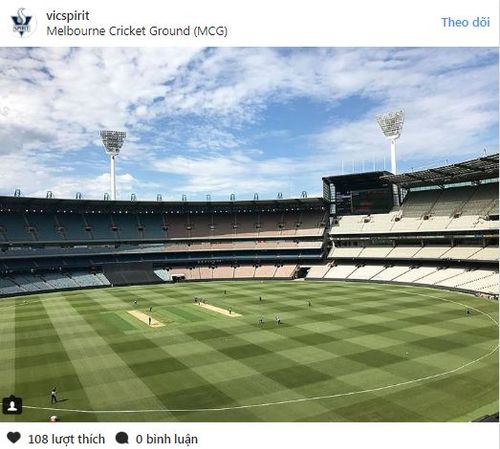Open Melbourne Cricket Ground (MCG) location link
Screen dimensions: 500x449
[x=137, y=31]
